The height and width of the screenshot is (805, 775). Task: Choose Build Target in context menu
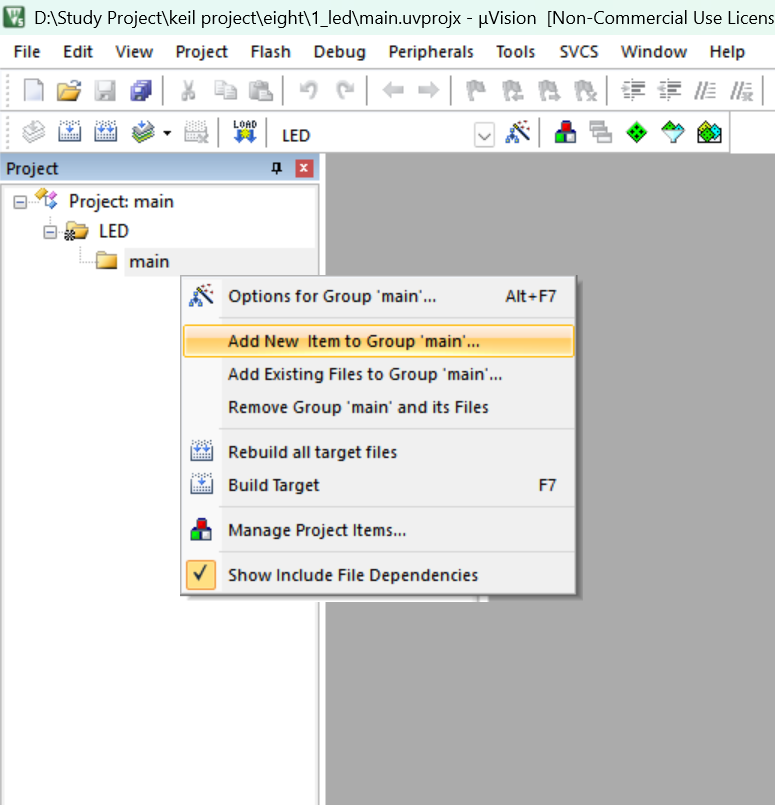pos(378,485)
